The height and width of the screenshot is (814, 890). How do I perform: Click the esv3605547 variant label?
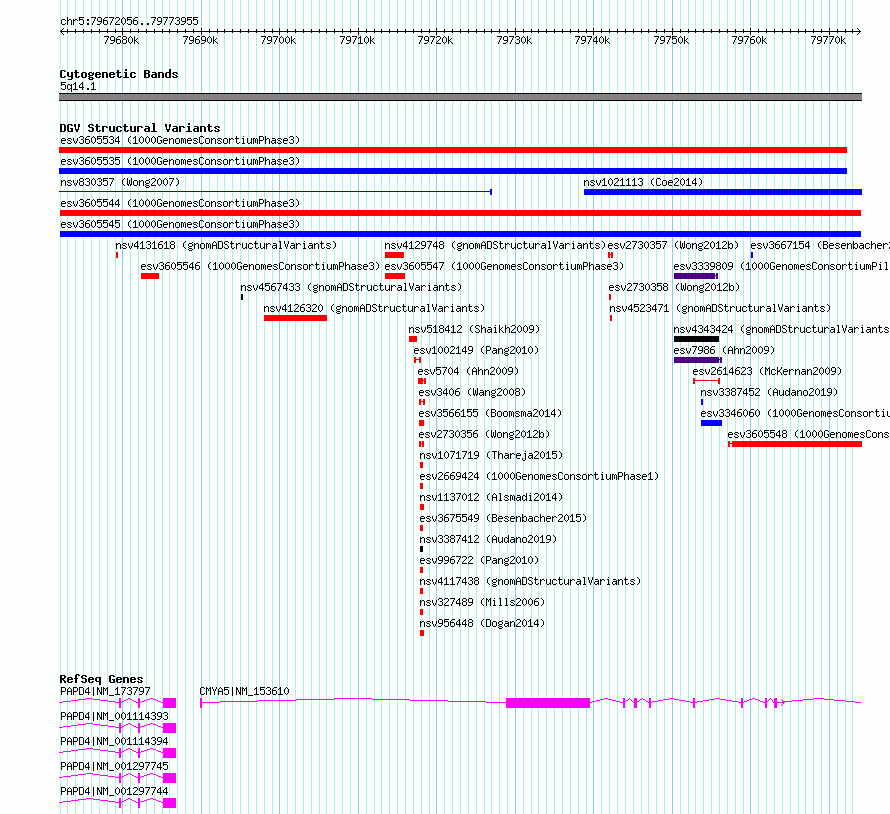click(x=504, y=266)
